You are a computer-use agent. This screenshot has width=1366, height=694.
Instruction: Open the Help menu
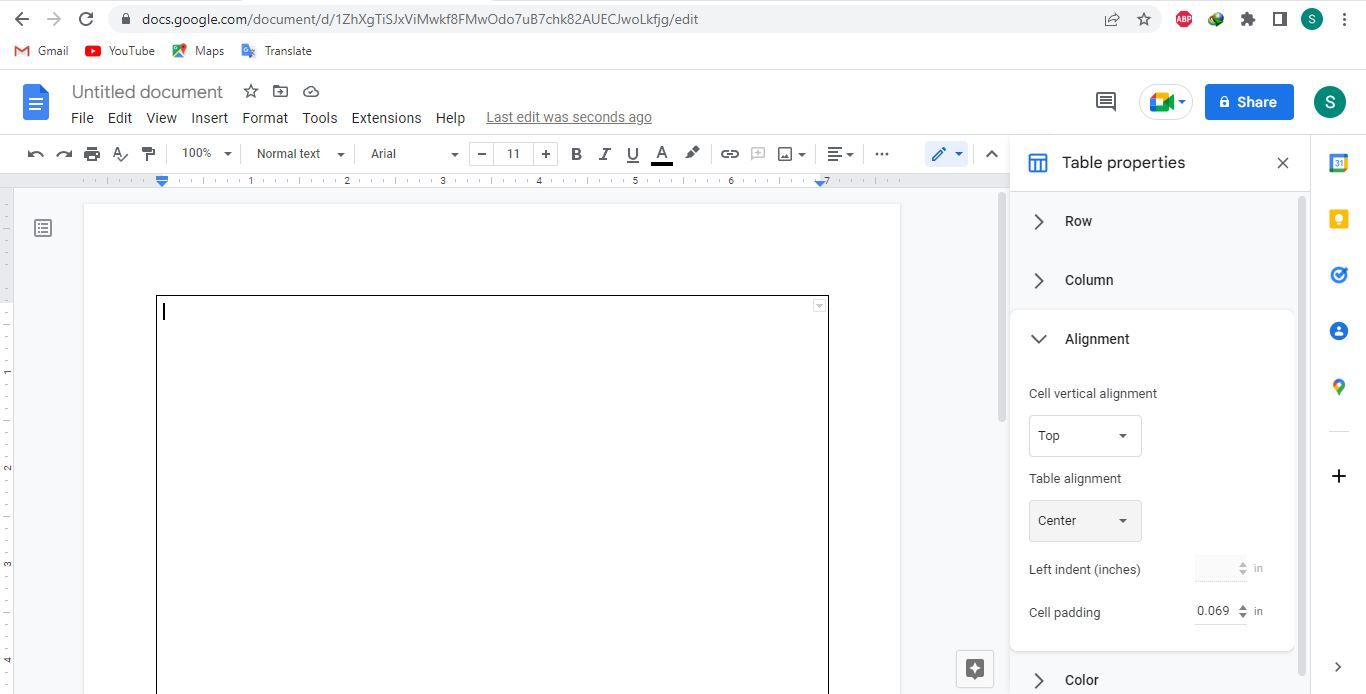pos(450,118)
